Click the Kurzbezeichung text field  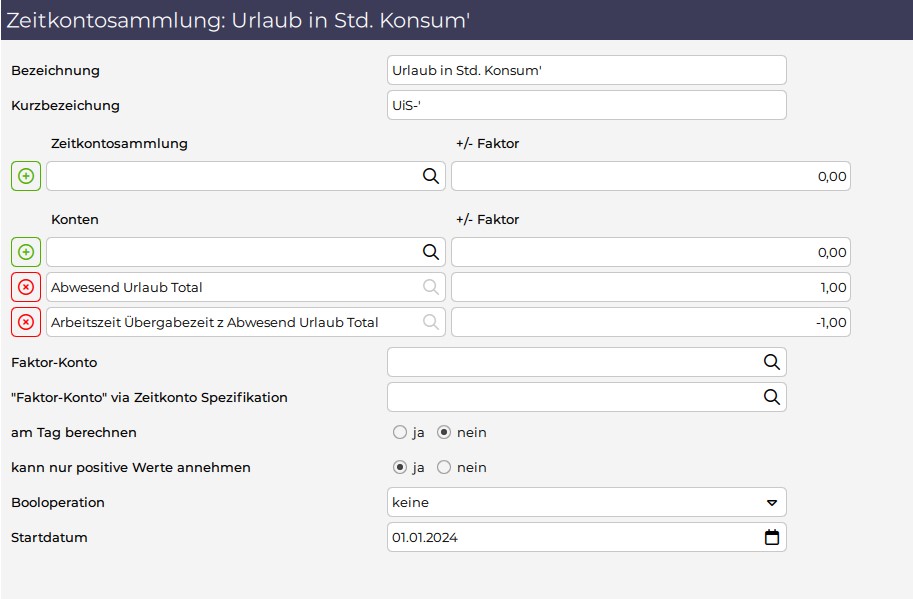pos(586,105)
